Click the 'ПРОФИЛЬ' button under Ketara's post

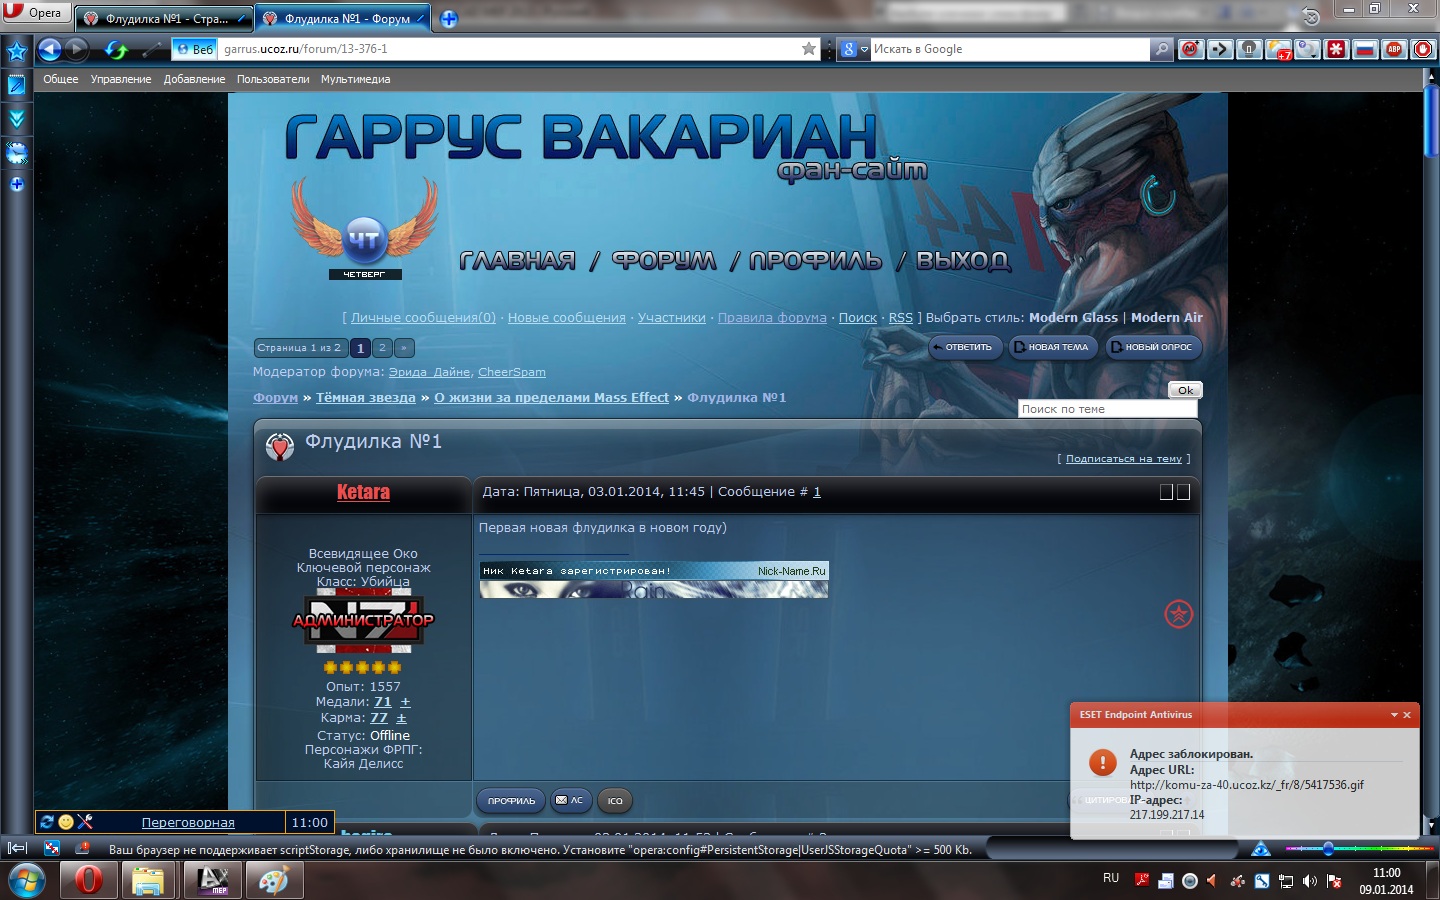511,801
